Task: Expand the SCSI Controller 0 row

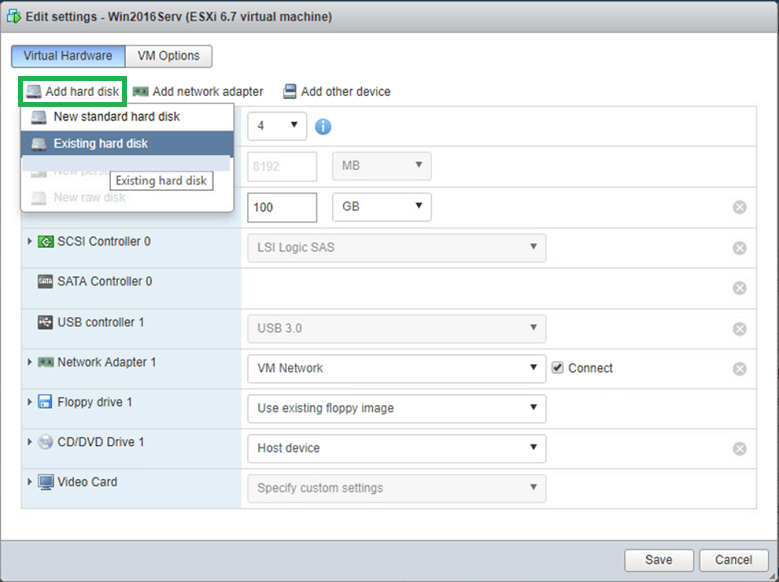Action: click(x=29, y=242)
